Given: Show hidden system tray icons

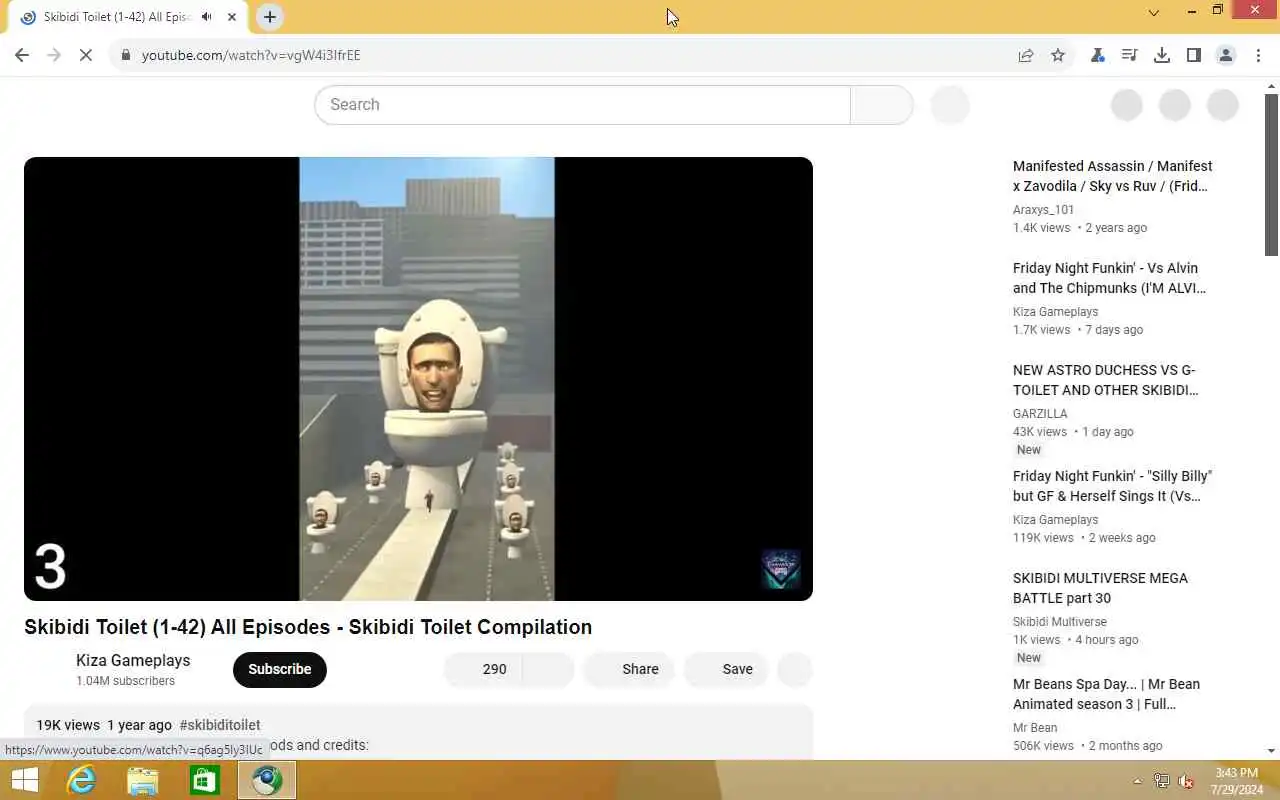Looking at the screenshot, I should 1137,781.
